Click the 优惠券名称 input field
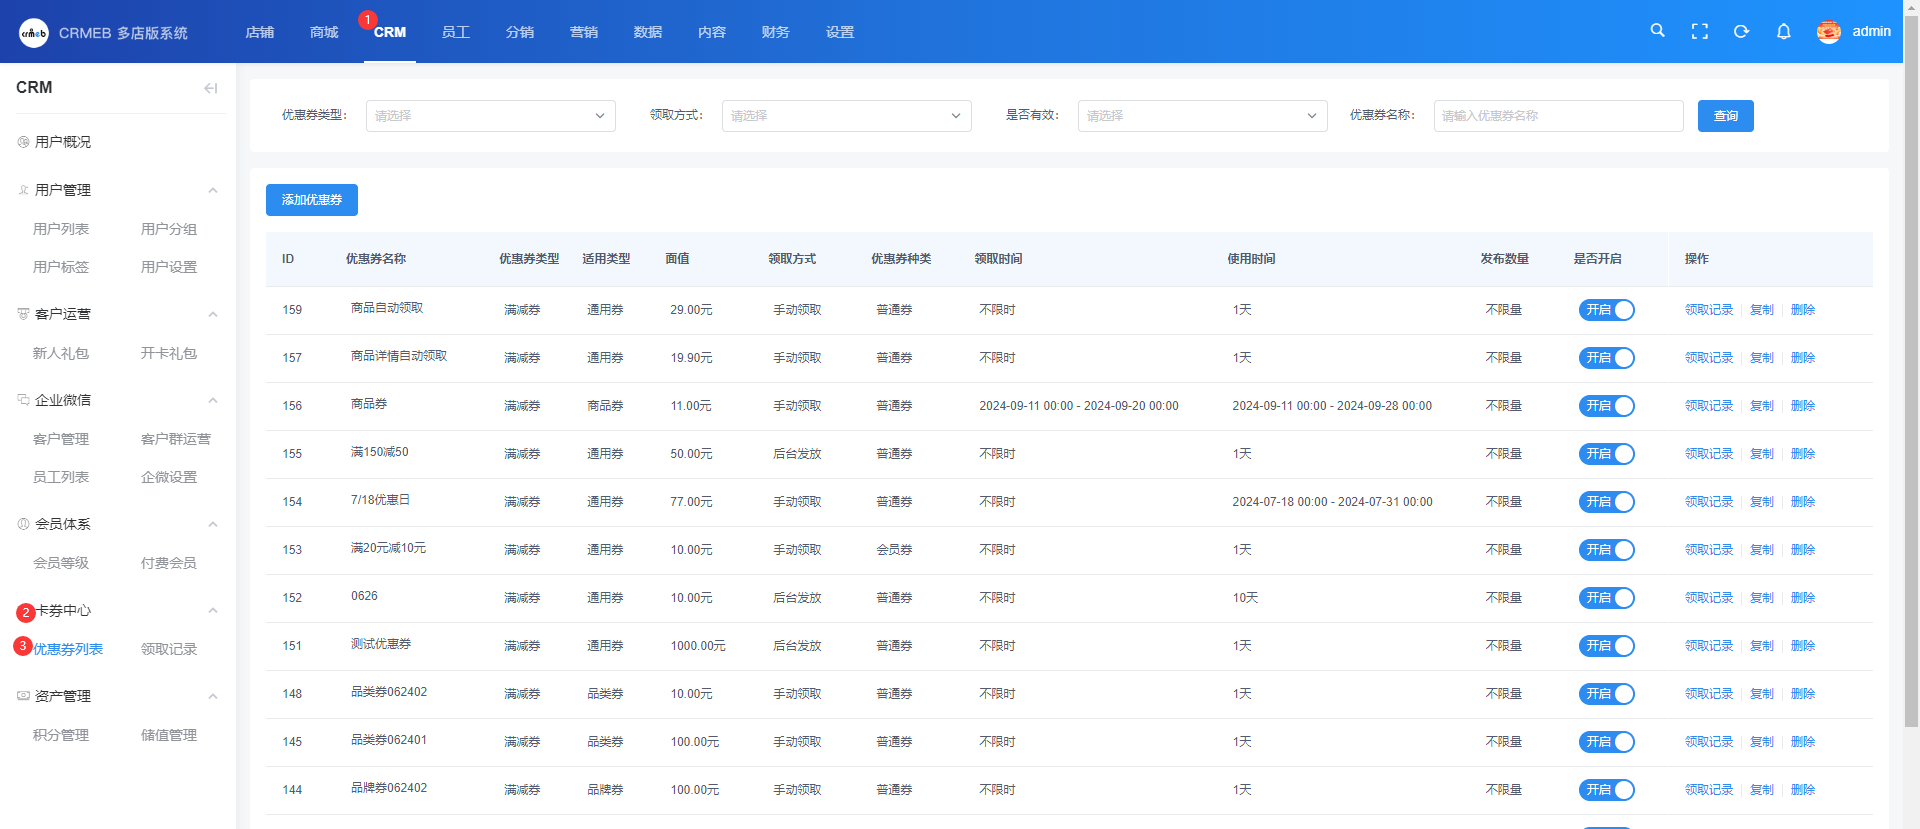The width and height of the screenshot is (1920, 829). point(1558,116)
